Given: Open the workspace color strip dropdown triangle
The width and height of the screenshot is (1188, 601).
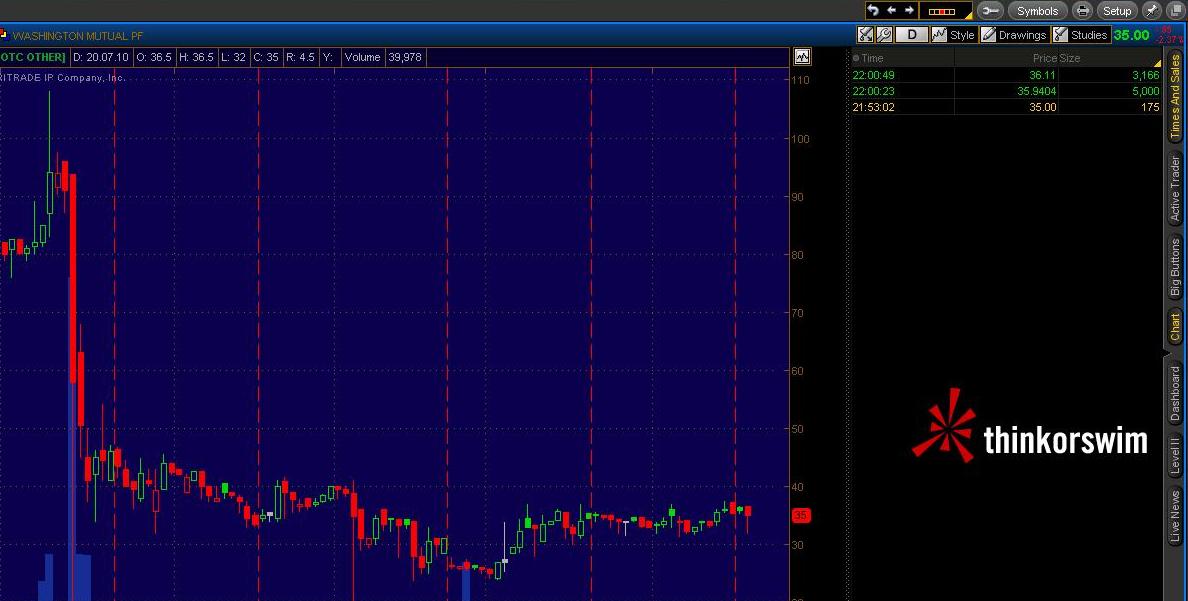Looking at the screenshot, I should 969,16.
